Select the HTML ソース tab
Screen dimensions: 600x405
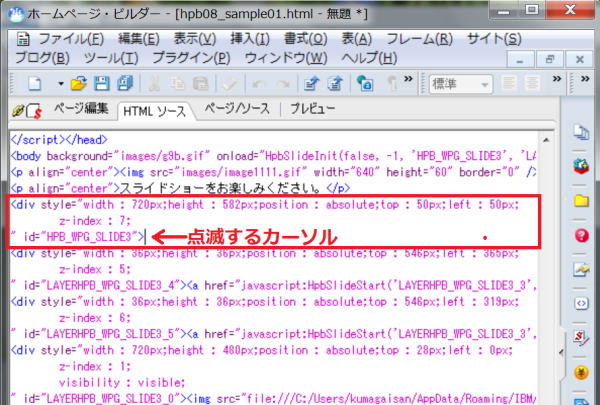(x=155, y=111)
